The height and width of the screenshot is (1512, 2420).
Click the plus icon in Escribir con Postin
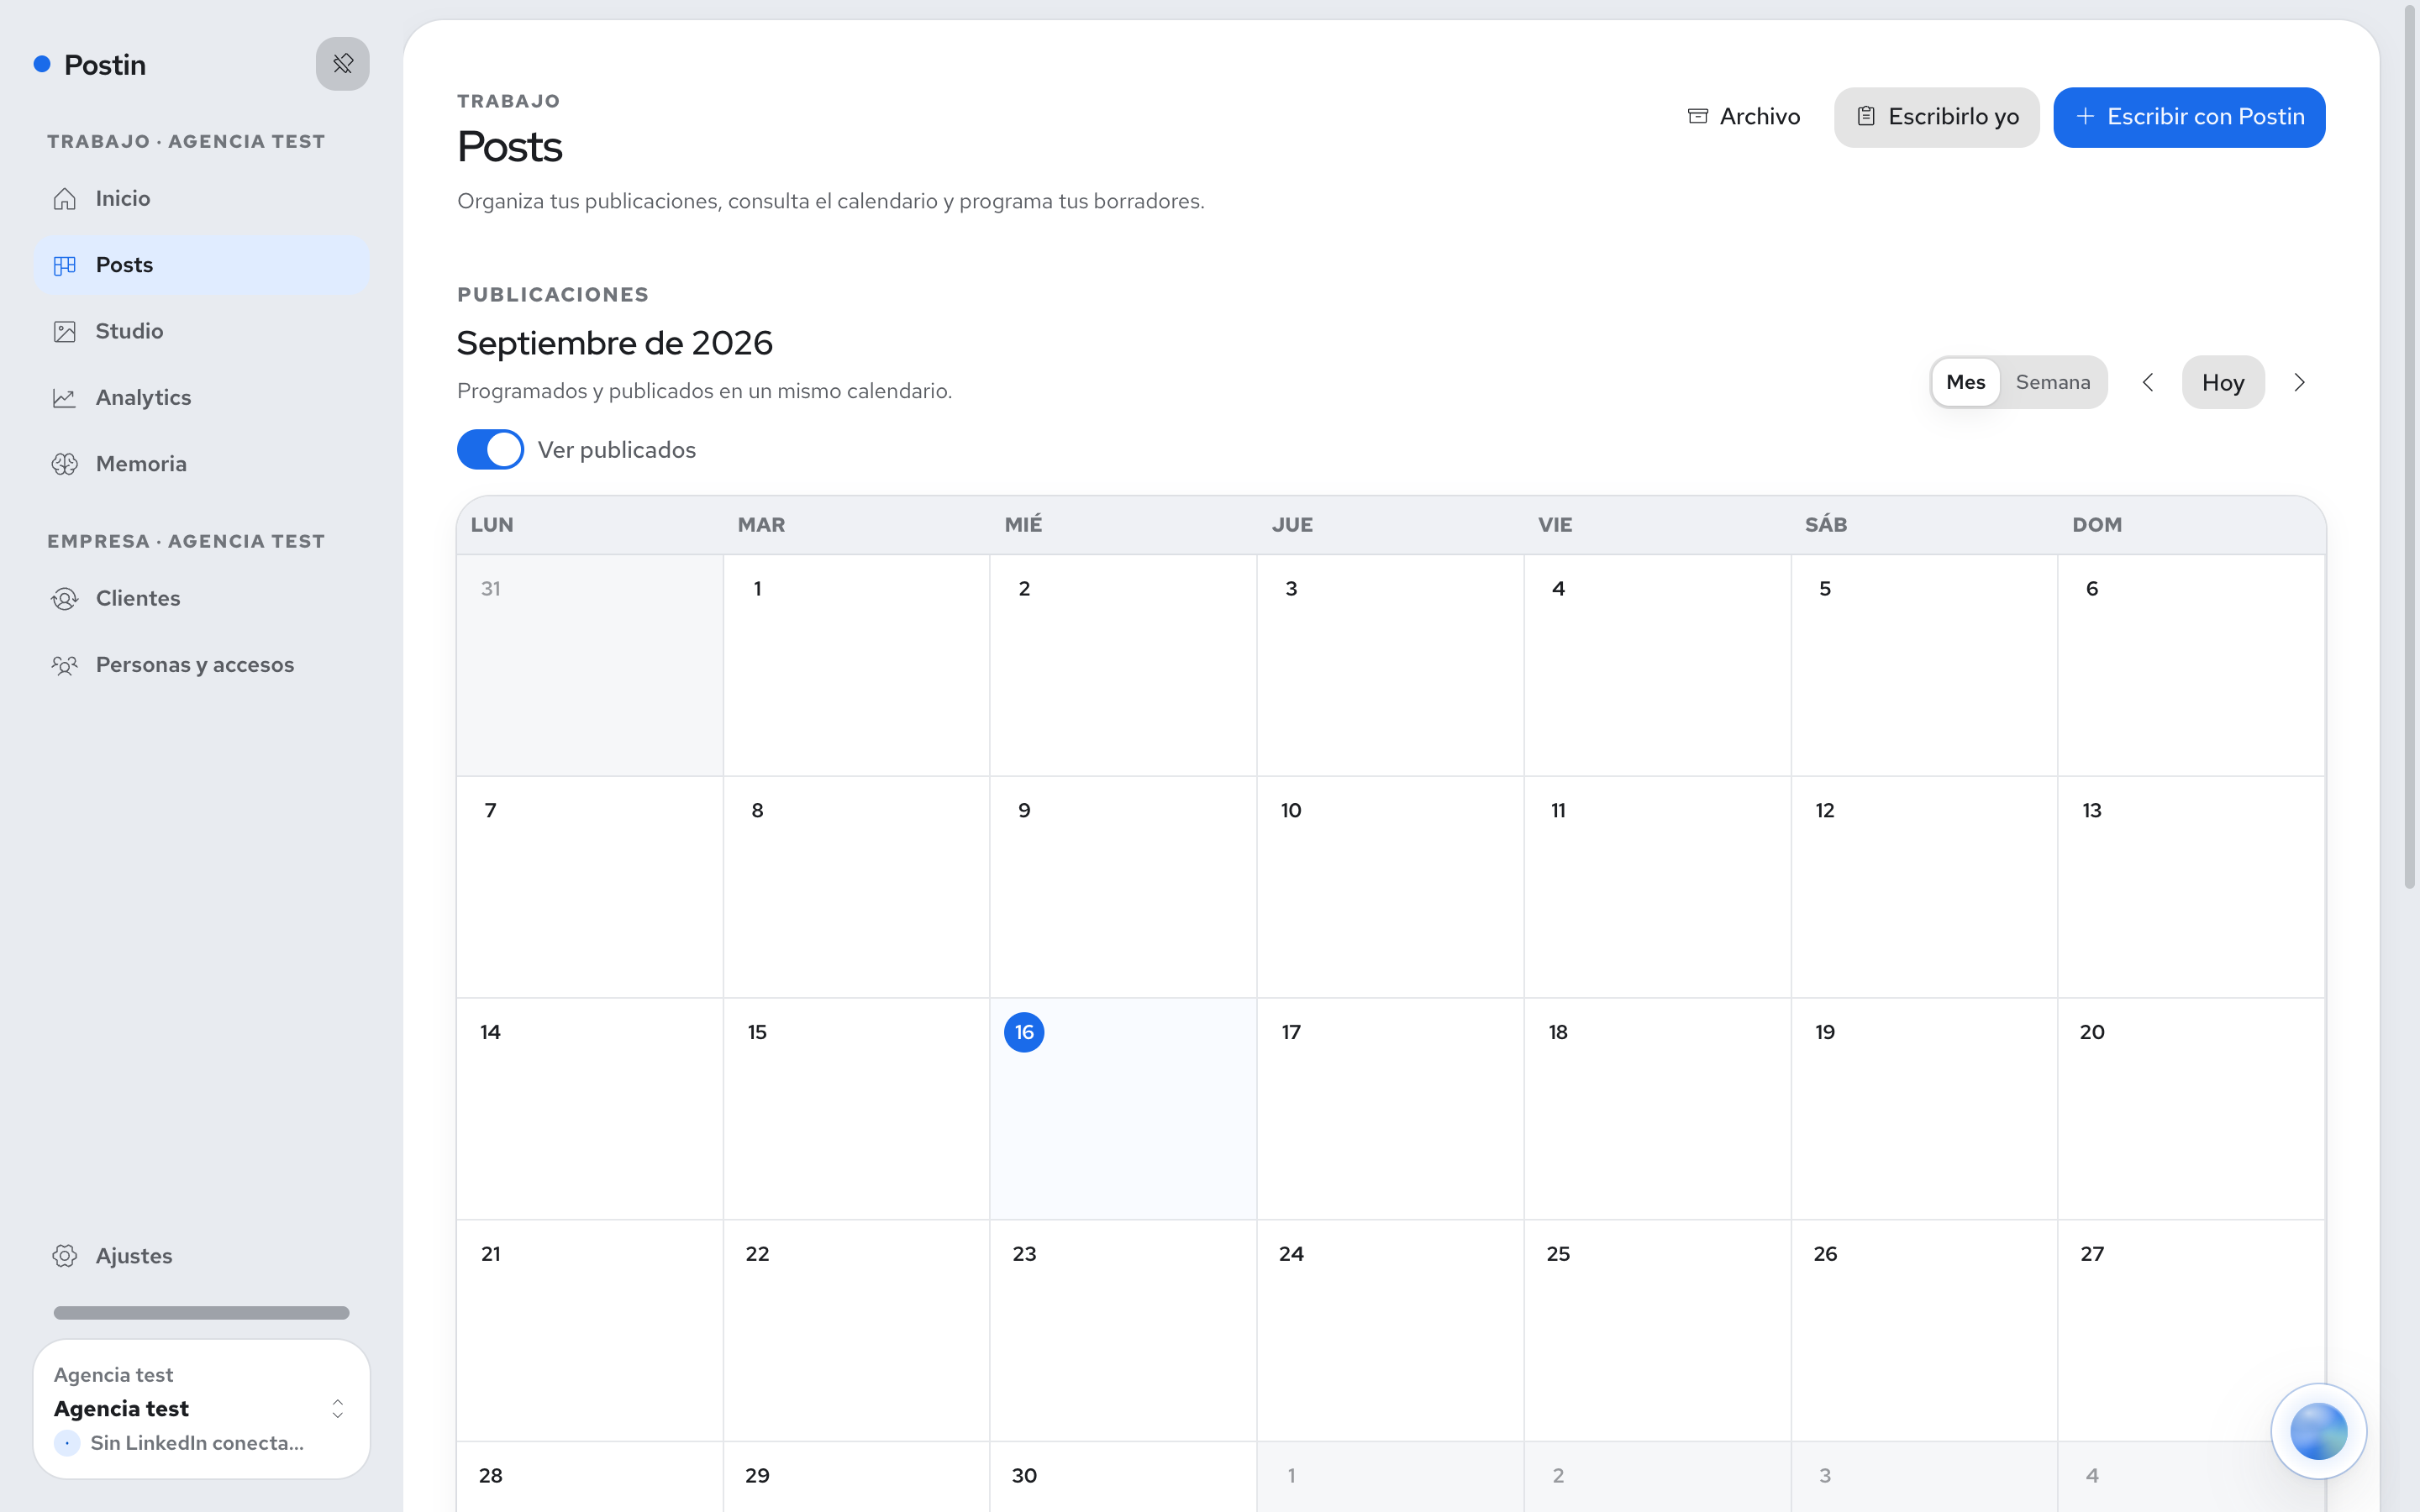(2085, 116)
